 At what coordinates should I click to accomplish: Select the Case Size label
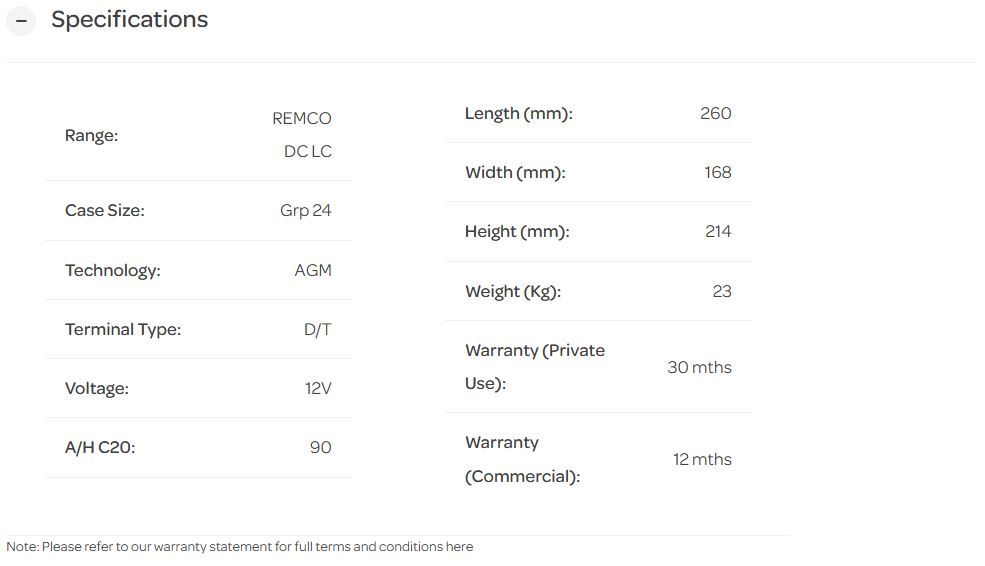click(104, 210)
